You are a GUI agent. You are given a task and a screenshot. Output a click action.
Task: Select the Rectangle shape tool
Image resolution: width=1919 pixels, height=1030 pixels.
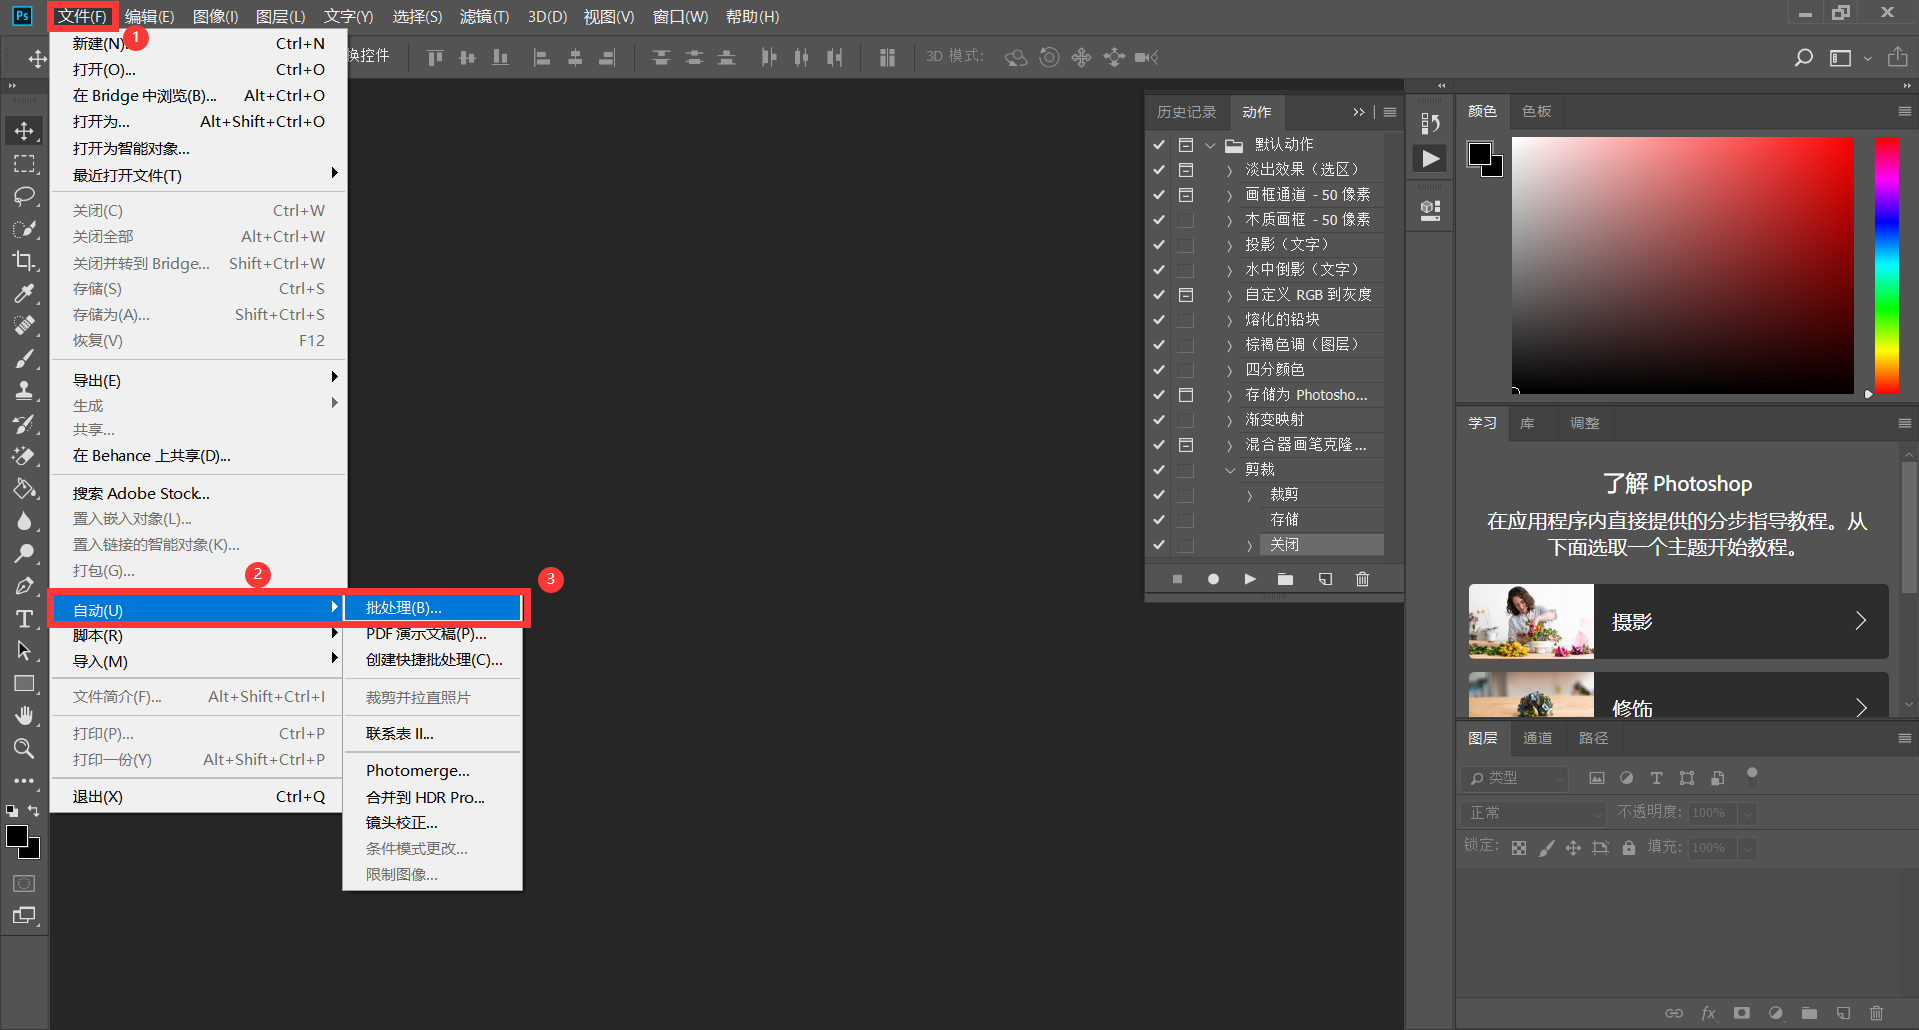tap(24, 684)
